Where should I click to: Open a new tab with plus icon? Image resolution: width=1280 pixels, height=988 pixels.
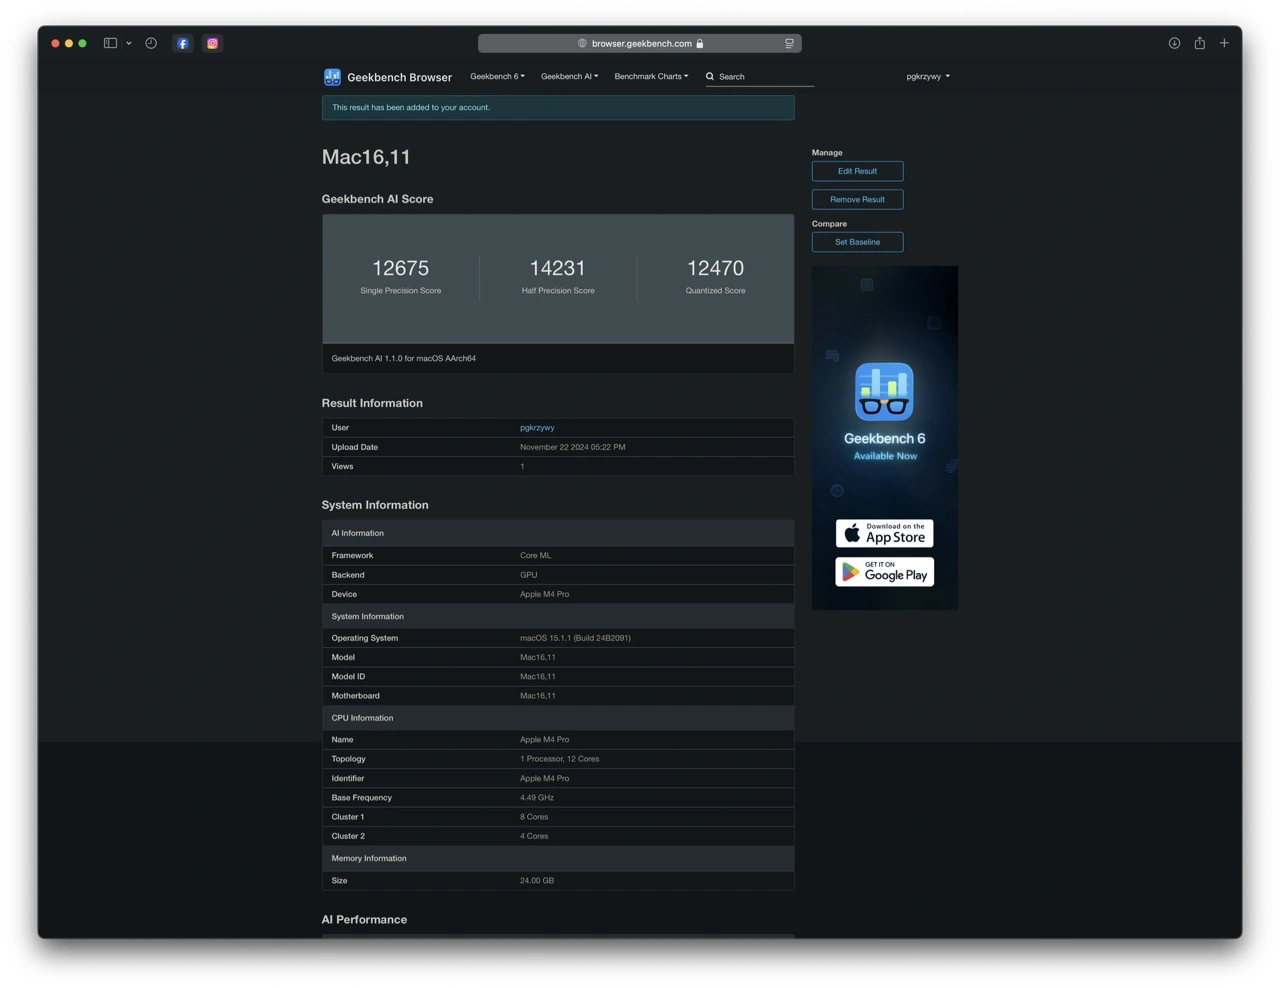coord(1224,43)
